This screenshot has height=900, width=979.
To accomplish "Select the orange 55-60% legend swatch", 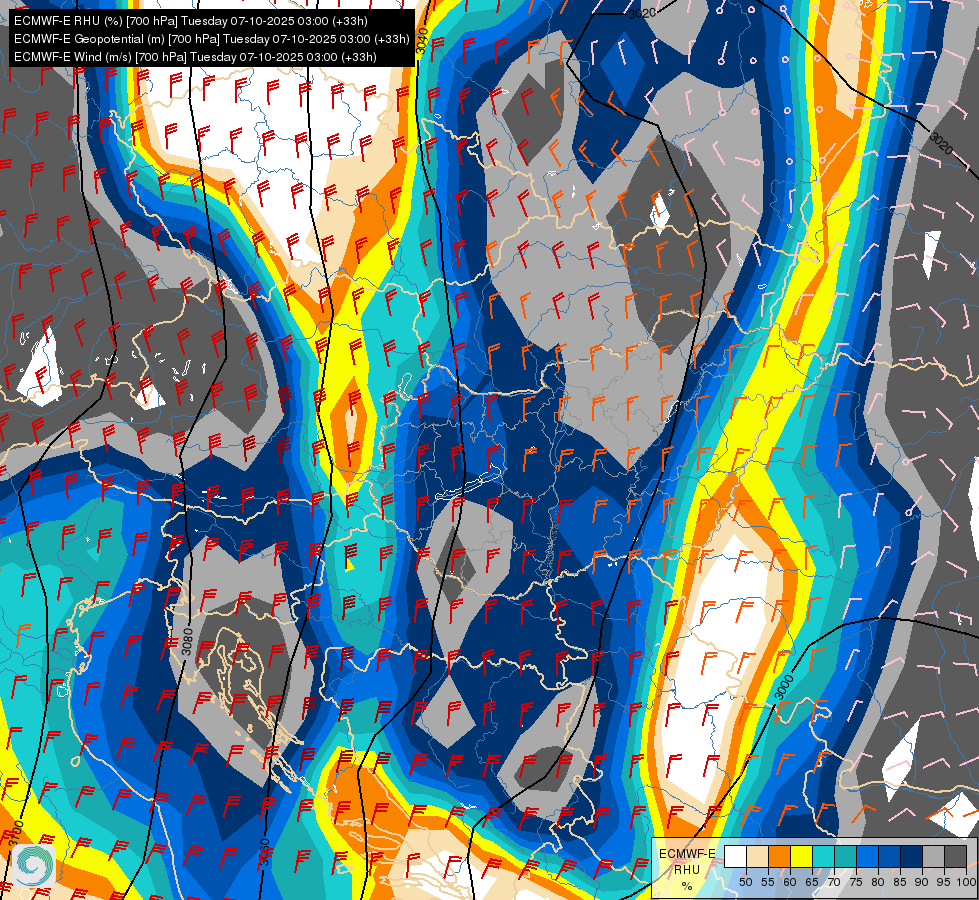I will [x=779, y=856].
